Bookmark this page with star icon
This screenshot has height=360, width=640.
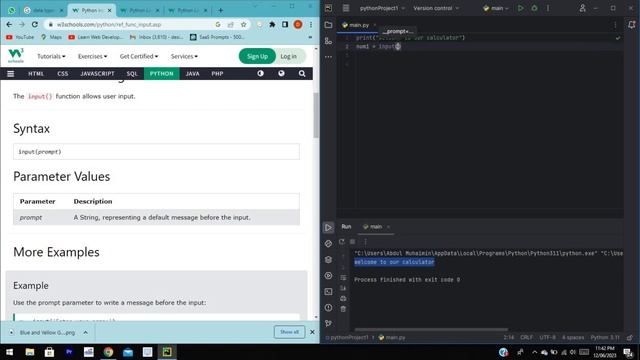coord(243,24)
